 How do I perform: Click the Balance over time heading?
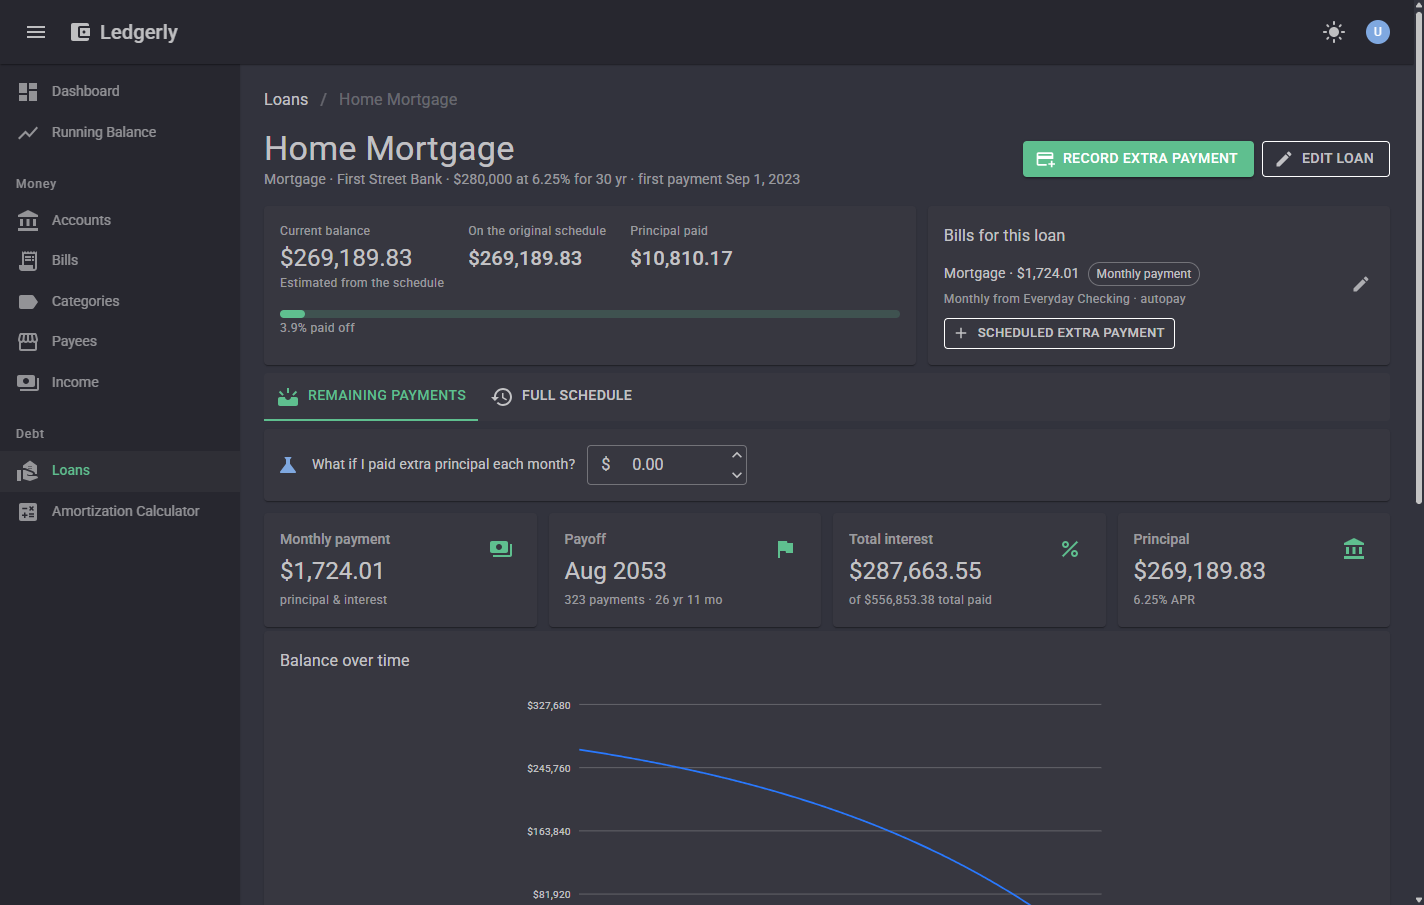tap(345, 661)
